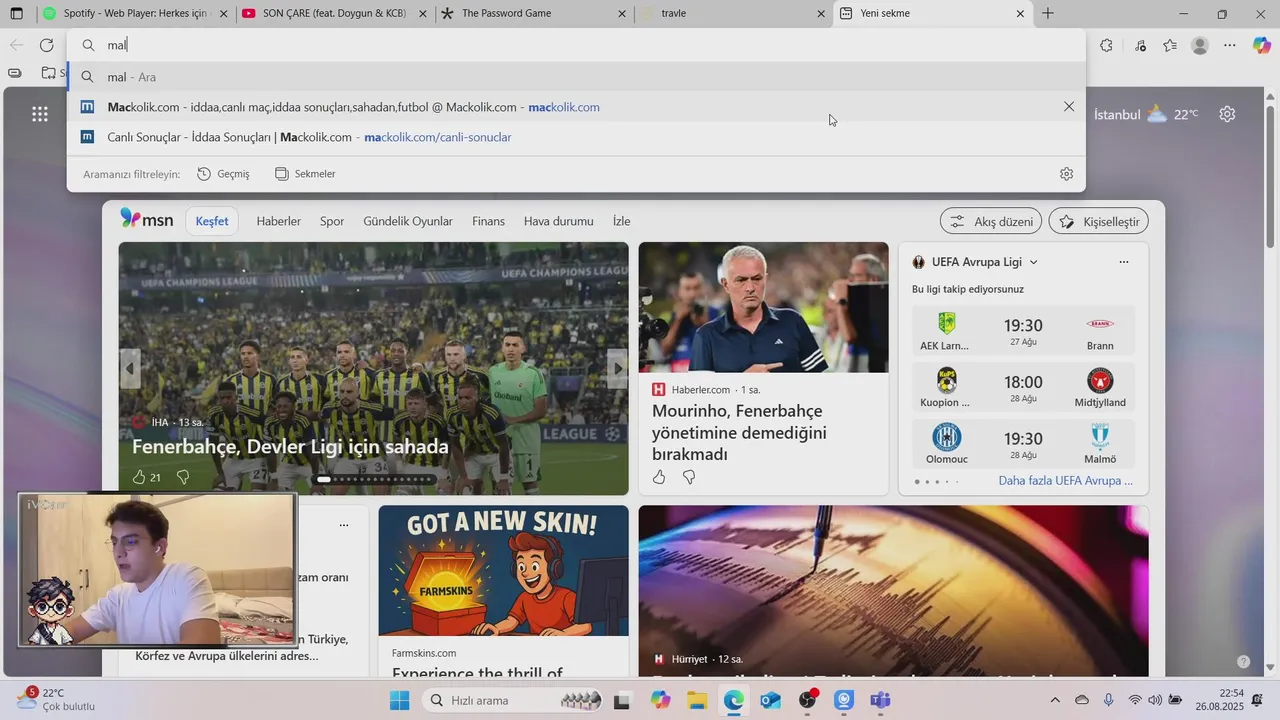
Task: Open Copilot app from the taskbar
Action: (660, 700)
